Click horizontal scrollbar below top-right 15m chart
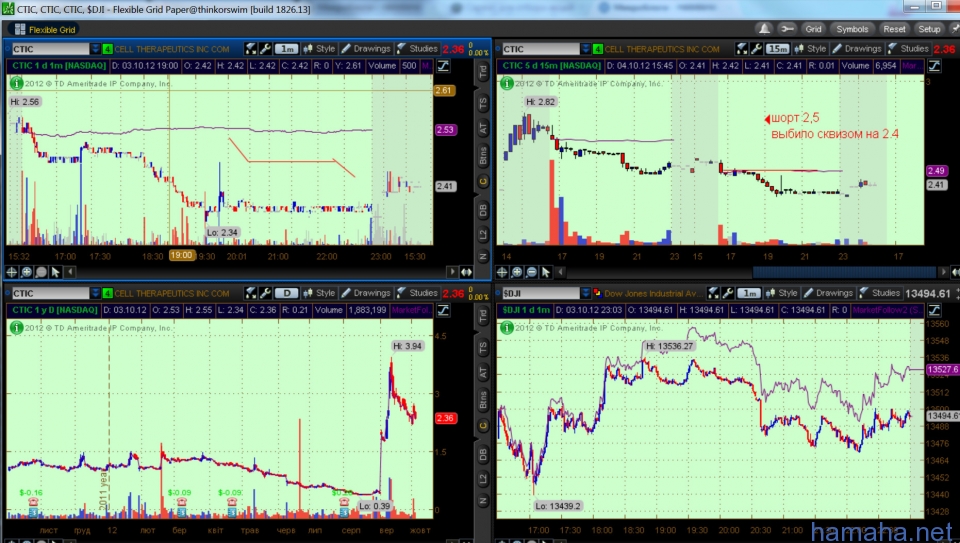 pos(844,272)
